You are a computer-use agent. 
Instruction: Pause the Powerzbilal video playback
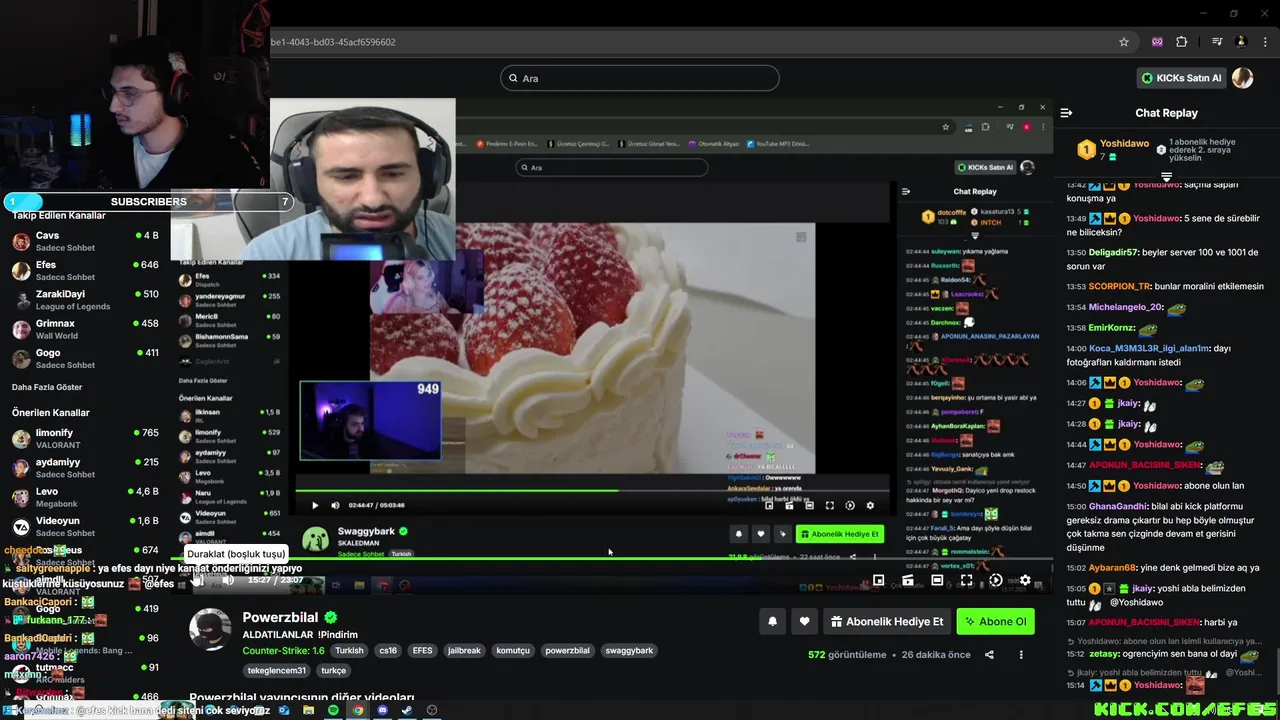(198, 580)
